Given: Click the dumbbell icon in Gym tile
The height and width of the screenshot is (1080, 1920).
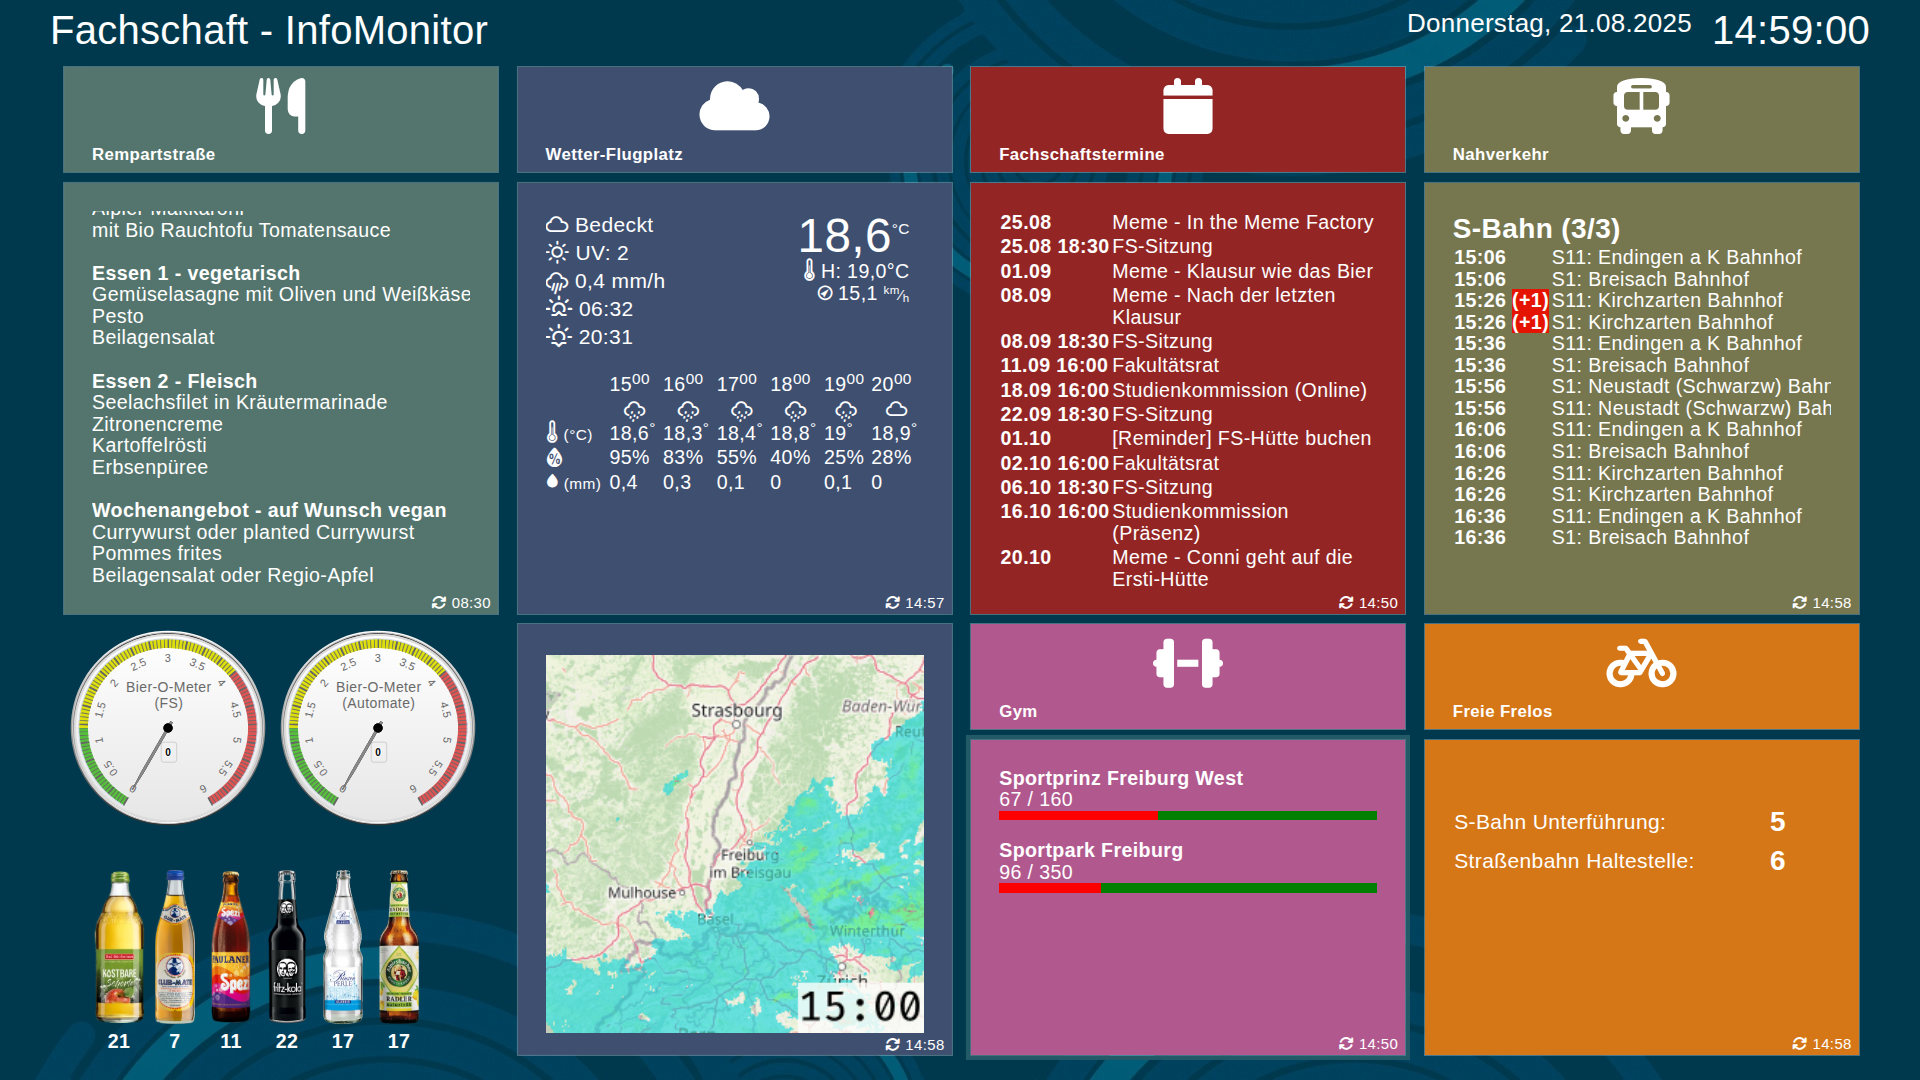Looking at the screenshot, I should coord(1187,663).
